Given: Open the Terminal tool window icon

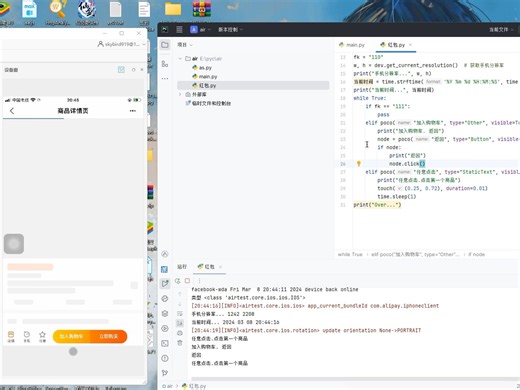Looking at the screenshot, I should (x=165, y=343).
